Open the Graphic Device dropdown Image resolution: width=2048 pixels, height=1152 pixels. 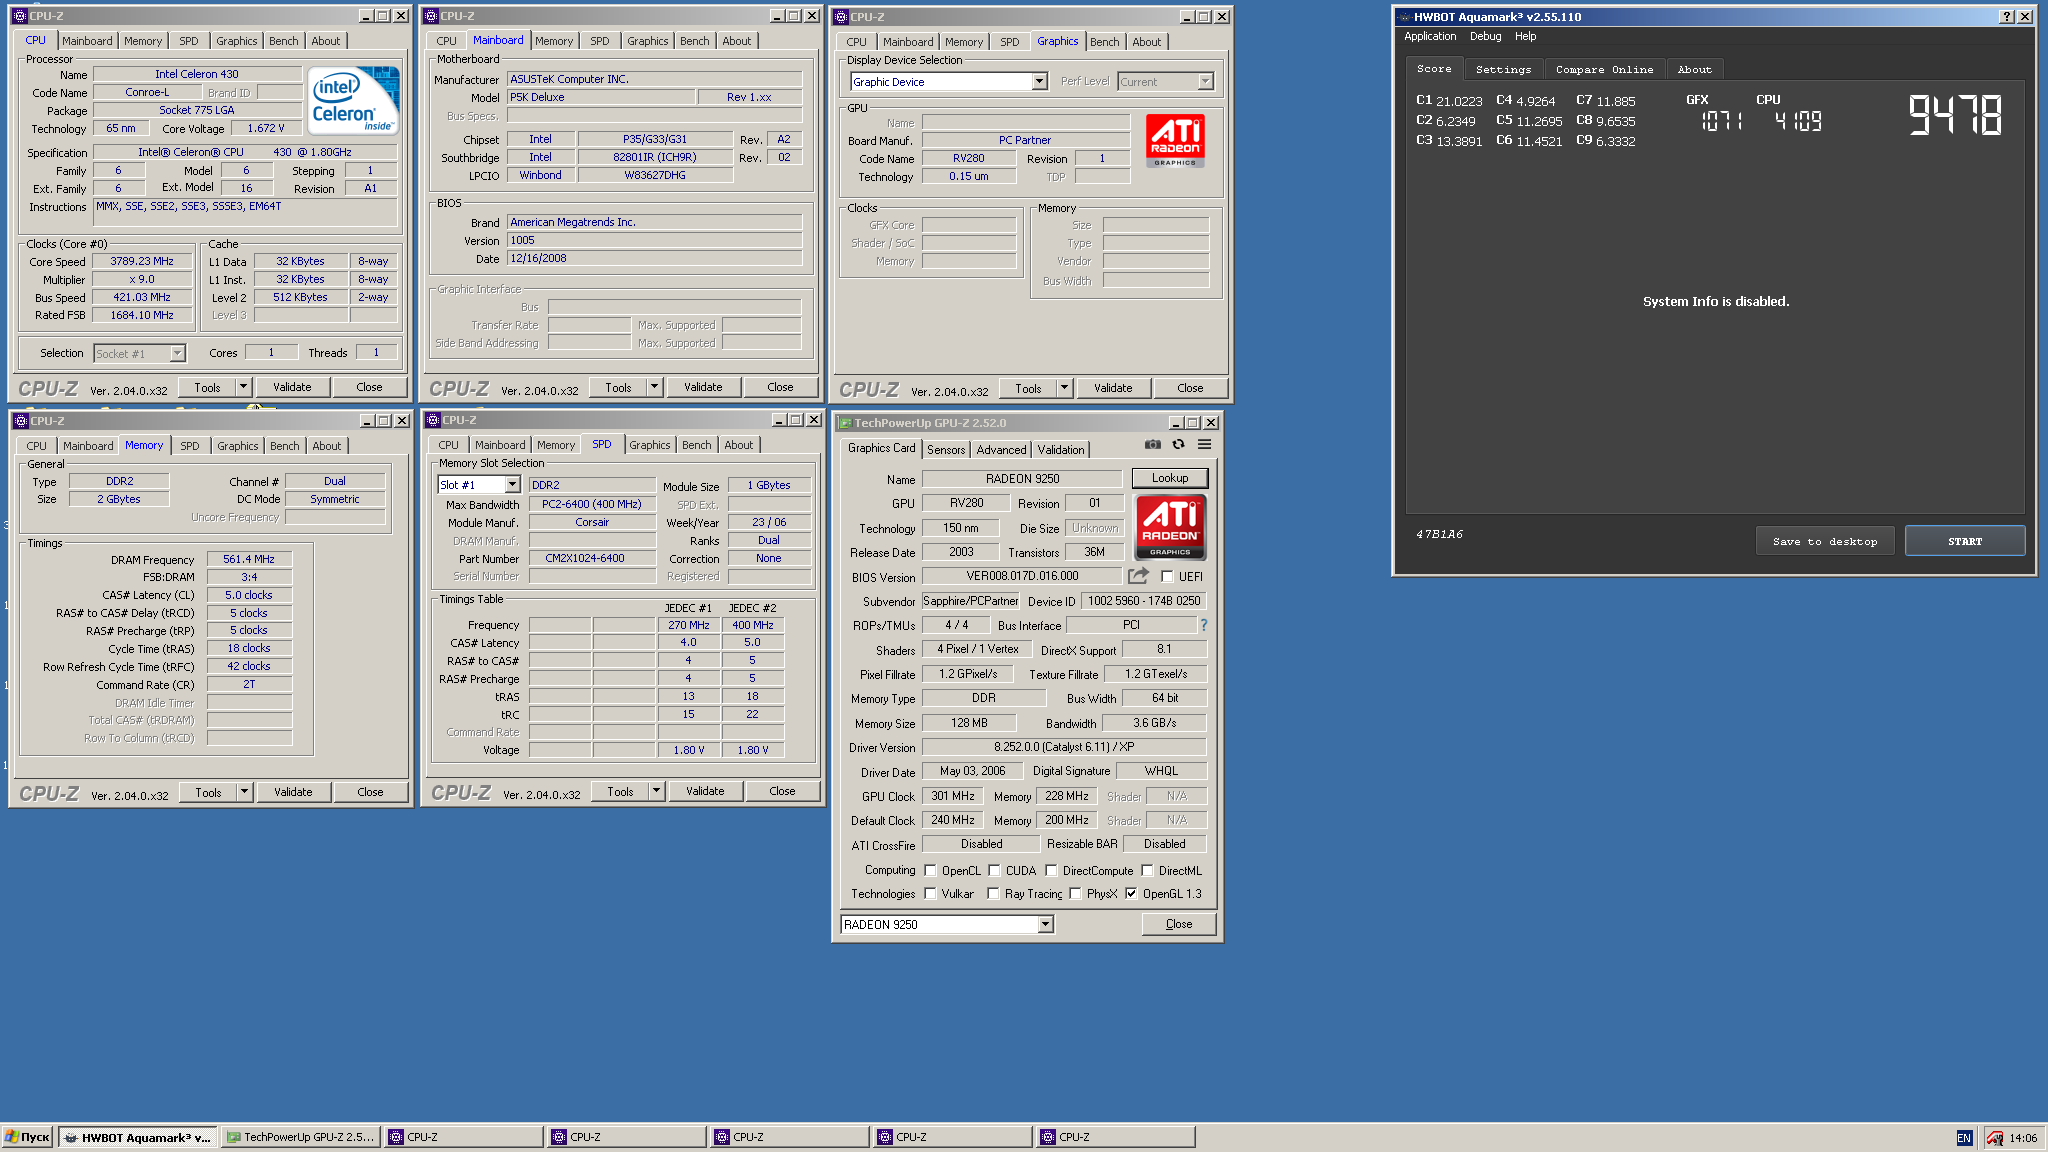pyautogui.click(x=1040, y=82)
